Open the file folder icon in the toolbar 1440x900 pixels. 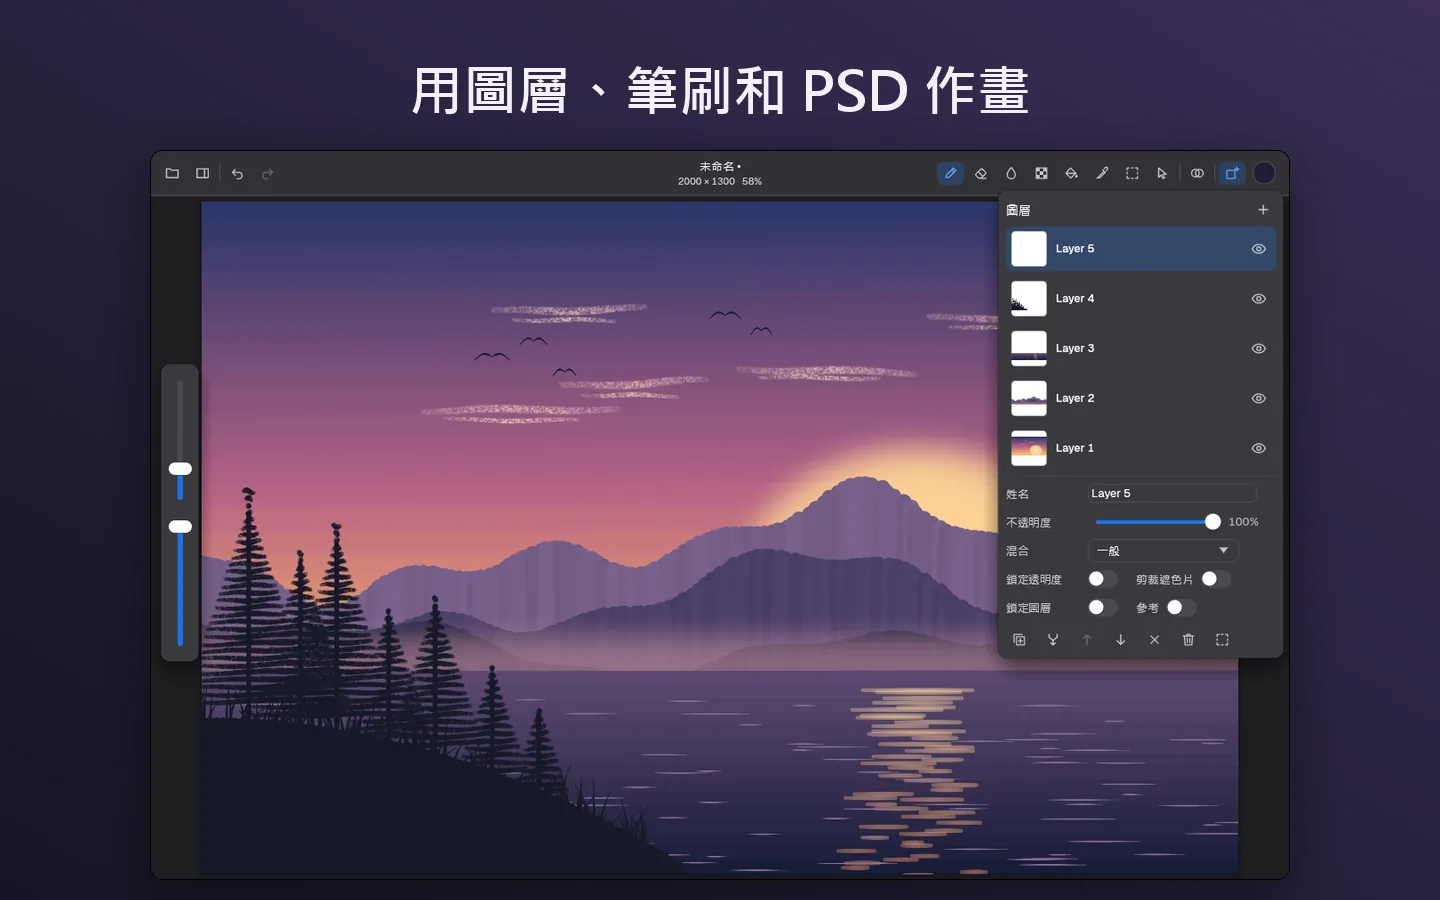172,173
